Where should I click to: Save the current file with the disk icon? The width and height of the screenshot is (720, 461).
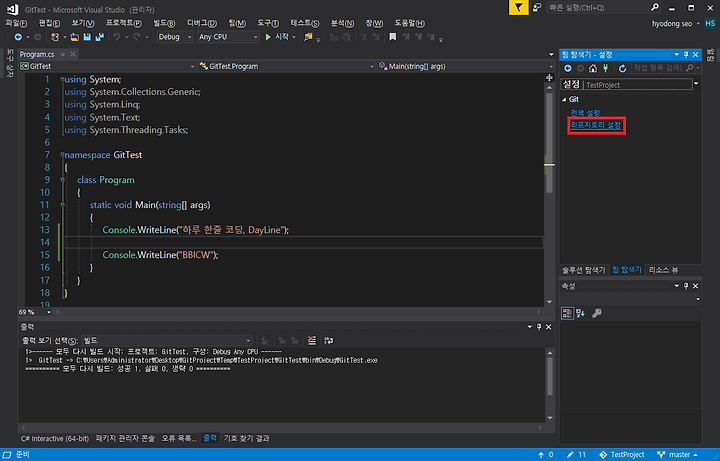[87, 37]
